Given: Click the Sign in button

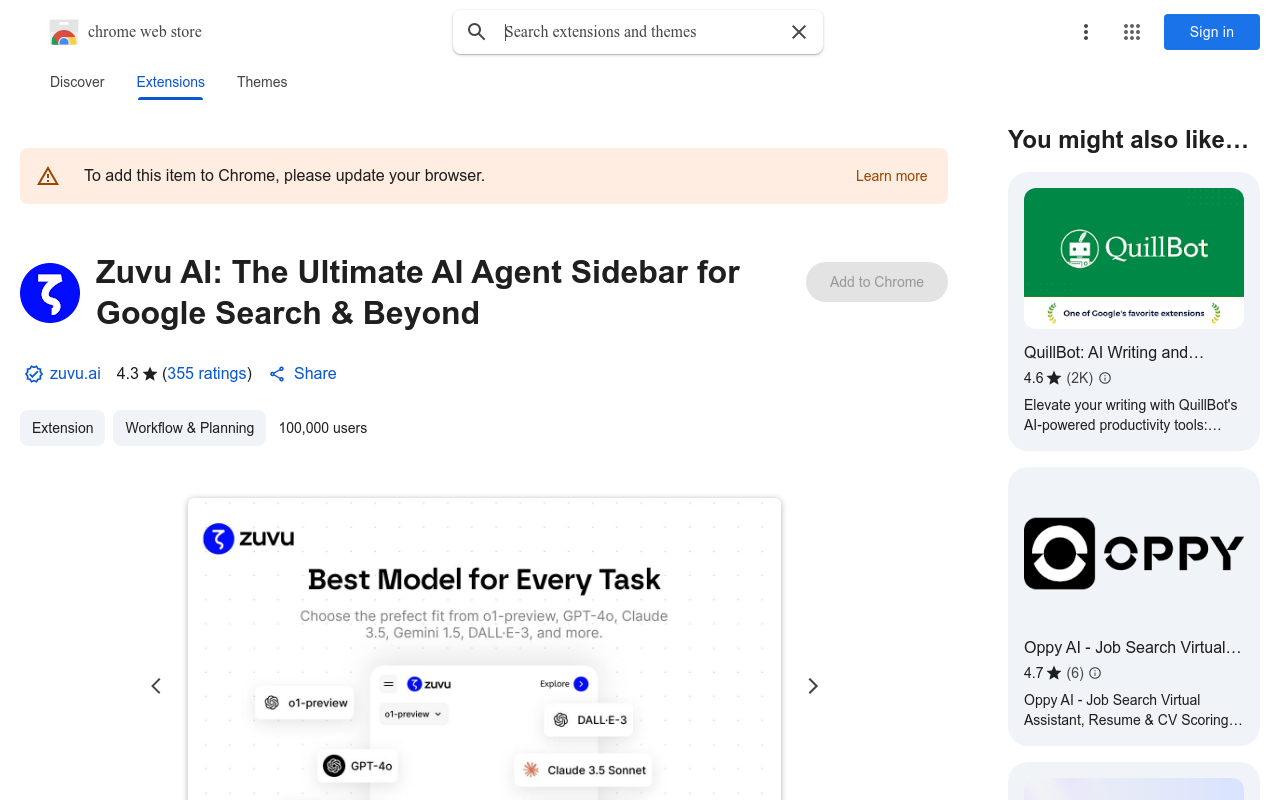Looking at the screenshot, I should coord(1212,32).
